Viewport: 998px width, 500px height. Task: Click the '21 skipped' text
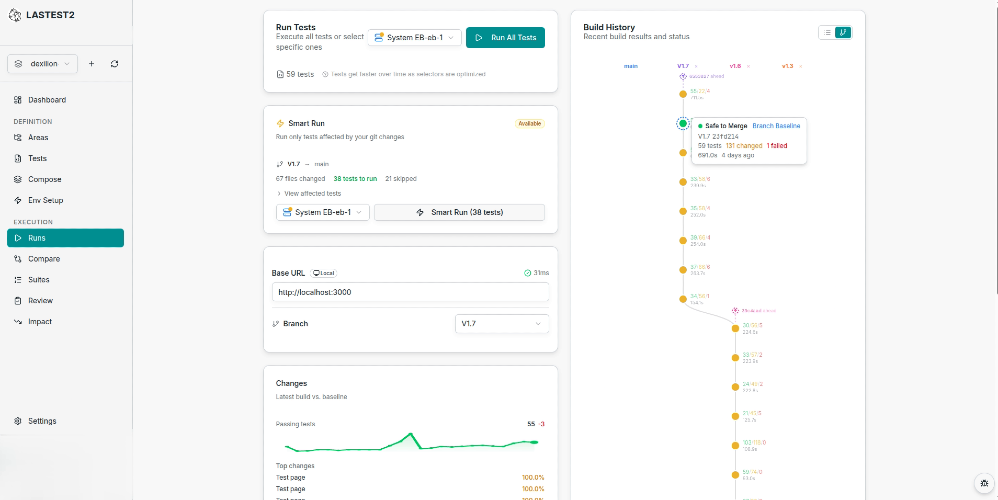pyautogui.click(x=401, y=179)
